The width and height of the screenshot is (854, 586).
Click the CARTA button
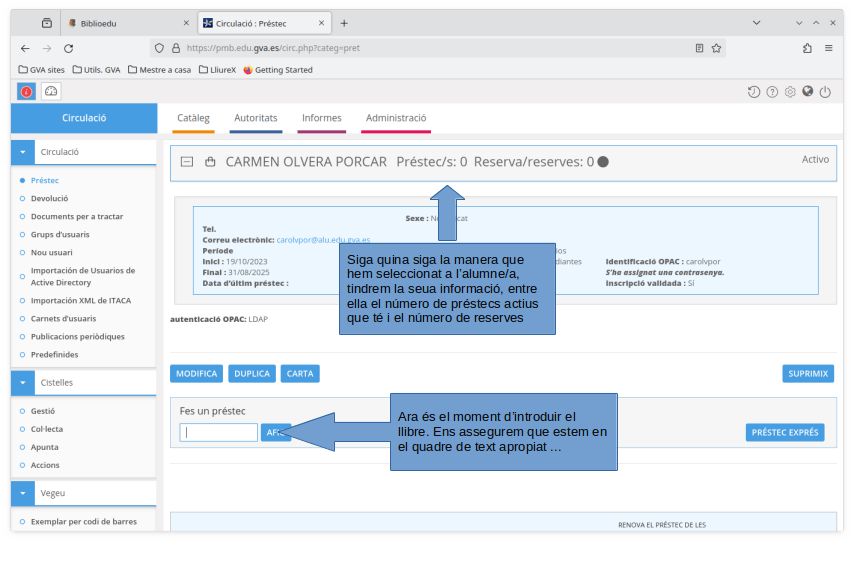tap(300, 374)
